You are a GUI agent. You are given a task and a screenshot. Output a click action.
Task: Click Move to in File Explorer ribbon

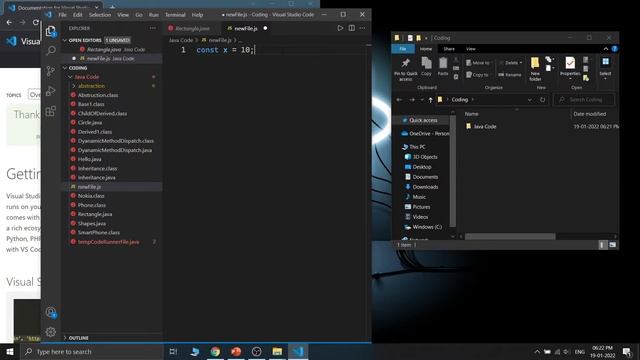coord(478,63)
